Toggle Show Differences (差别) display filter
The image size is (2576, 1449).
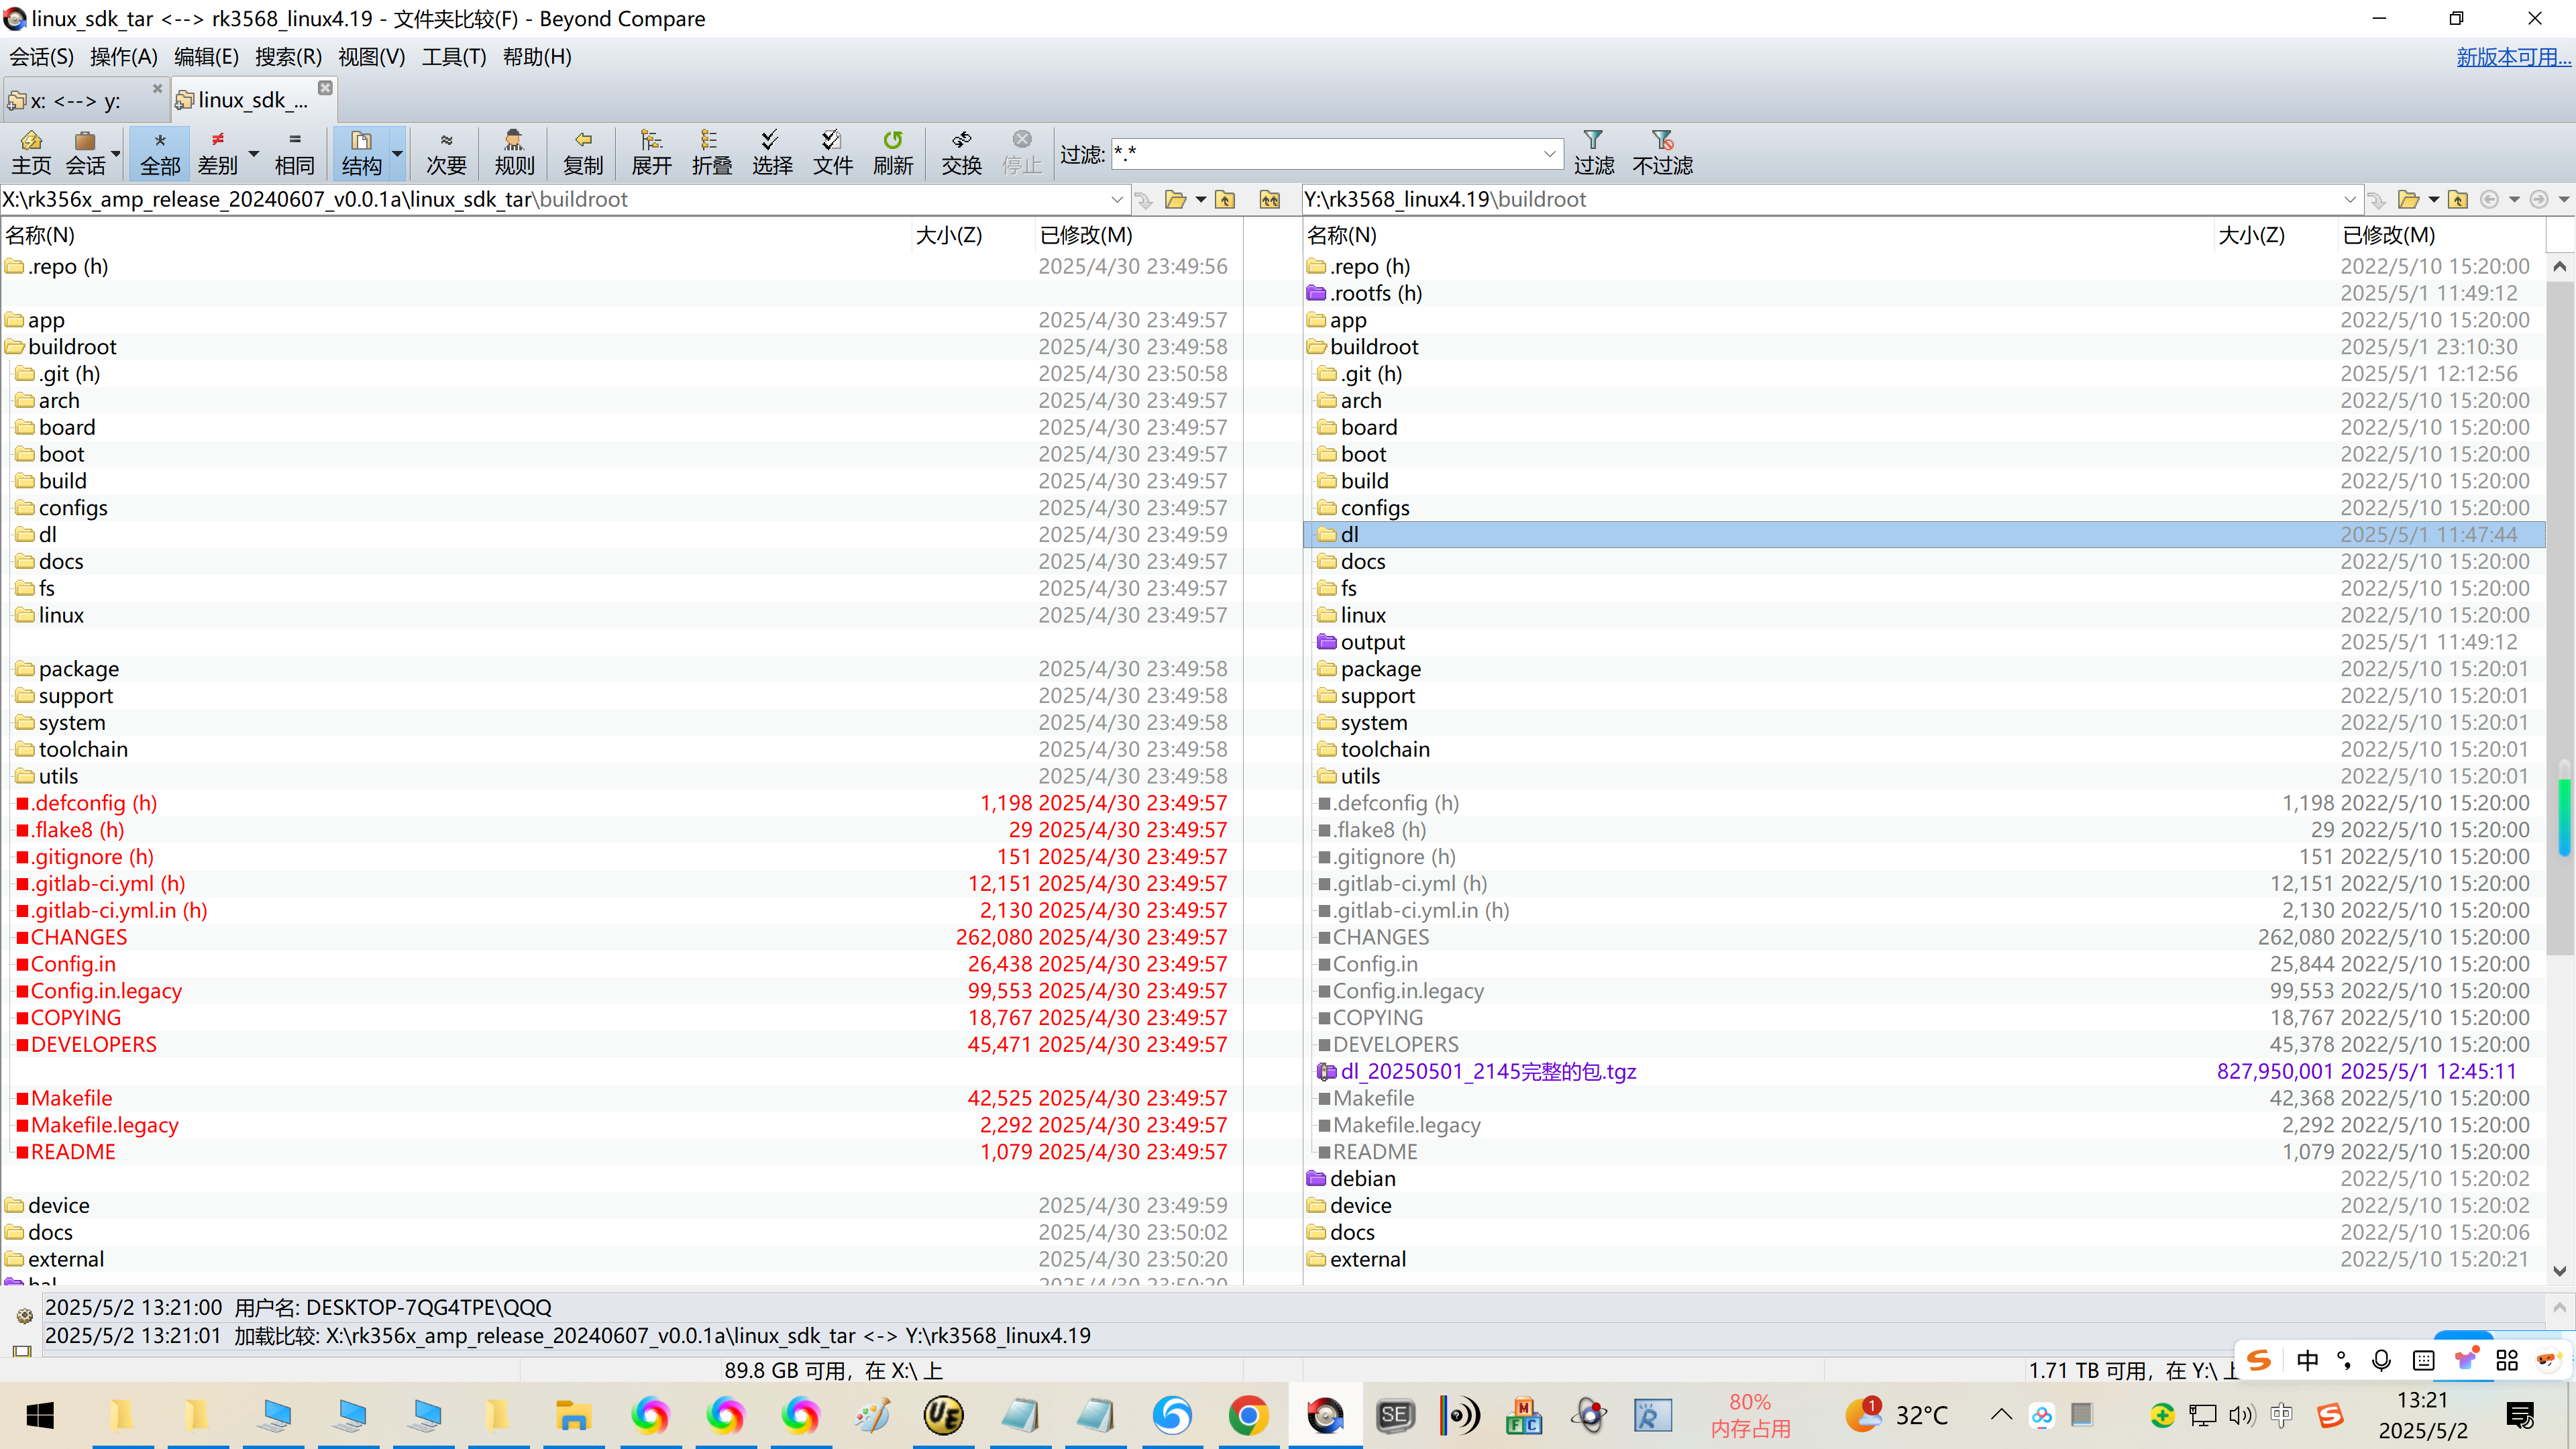(x=218, y=152)
